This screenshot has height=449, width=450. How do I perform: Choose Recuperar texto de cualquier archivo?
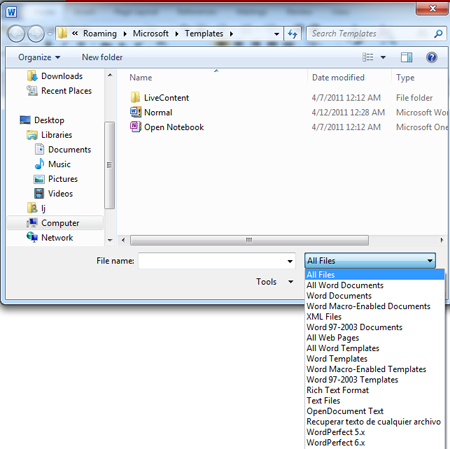pos(375,422)
